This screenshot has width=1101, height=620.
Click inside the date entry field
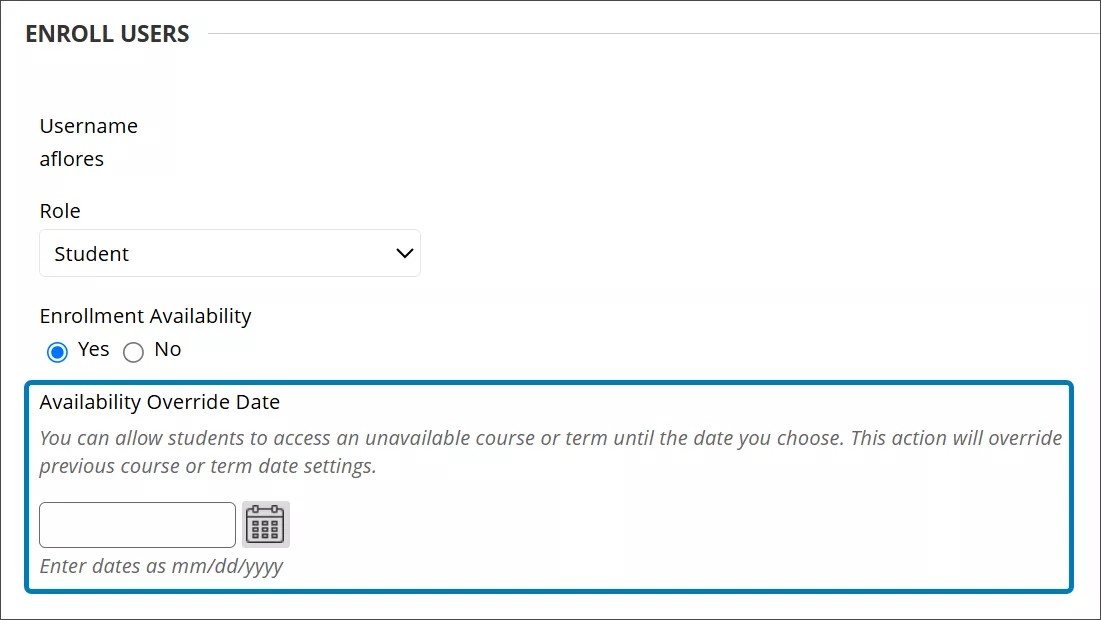click(x=137, y=524)
